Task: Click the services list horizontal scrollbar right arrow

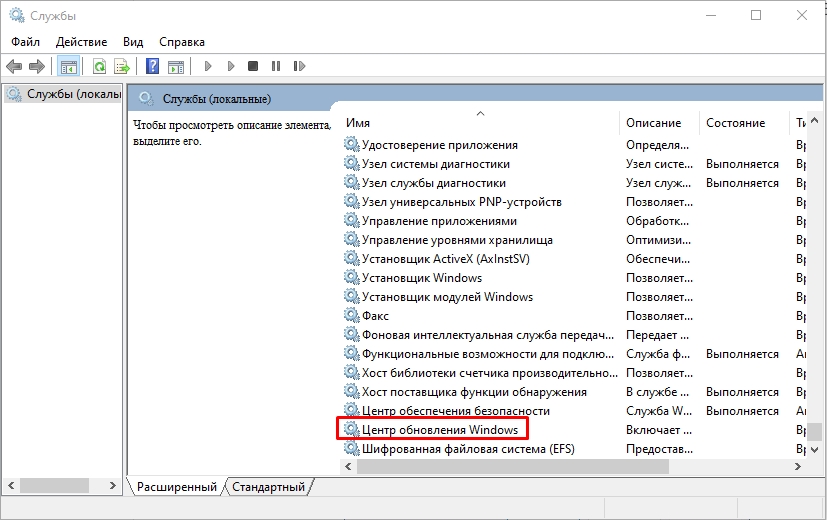Action: [x=797, y=466]
